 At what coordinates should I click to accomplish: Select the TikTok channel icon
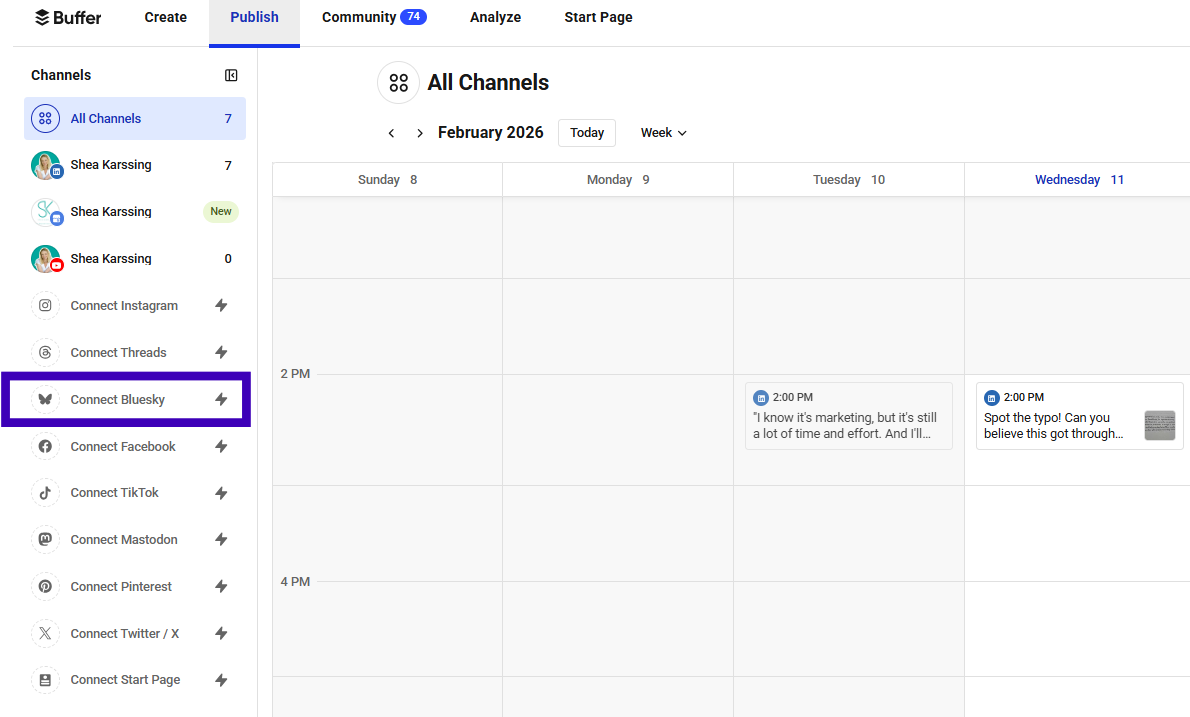click(x=45, y=492)
